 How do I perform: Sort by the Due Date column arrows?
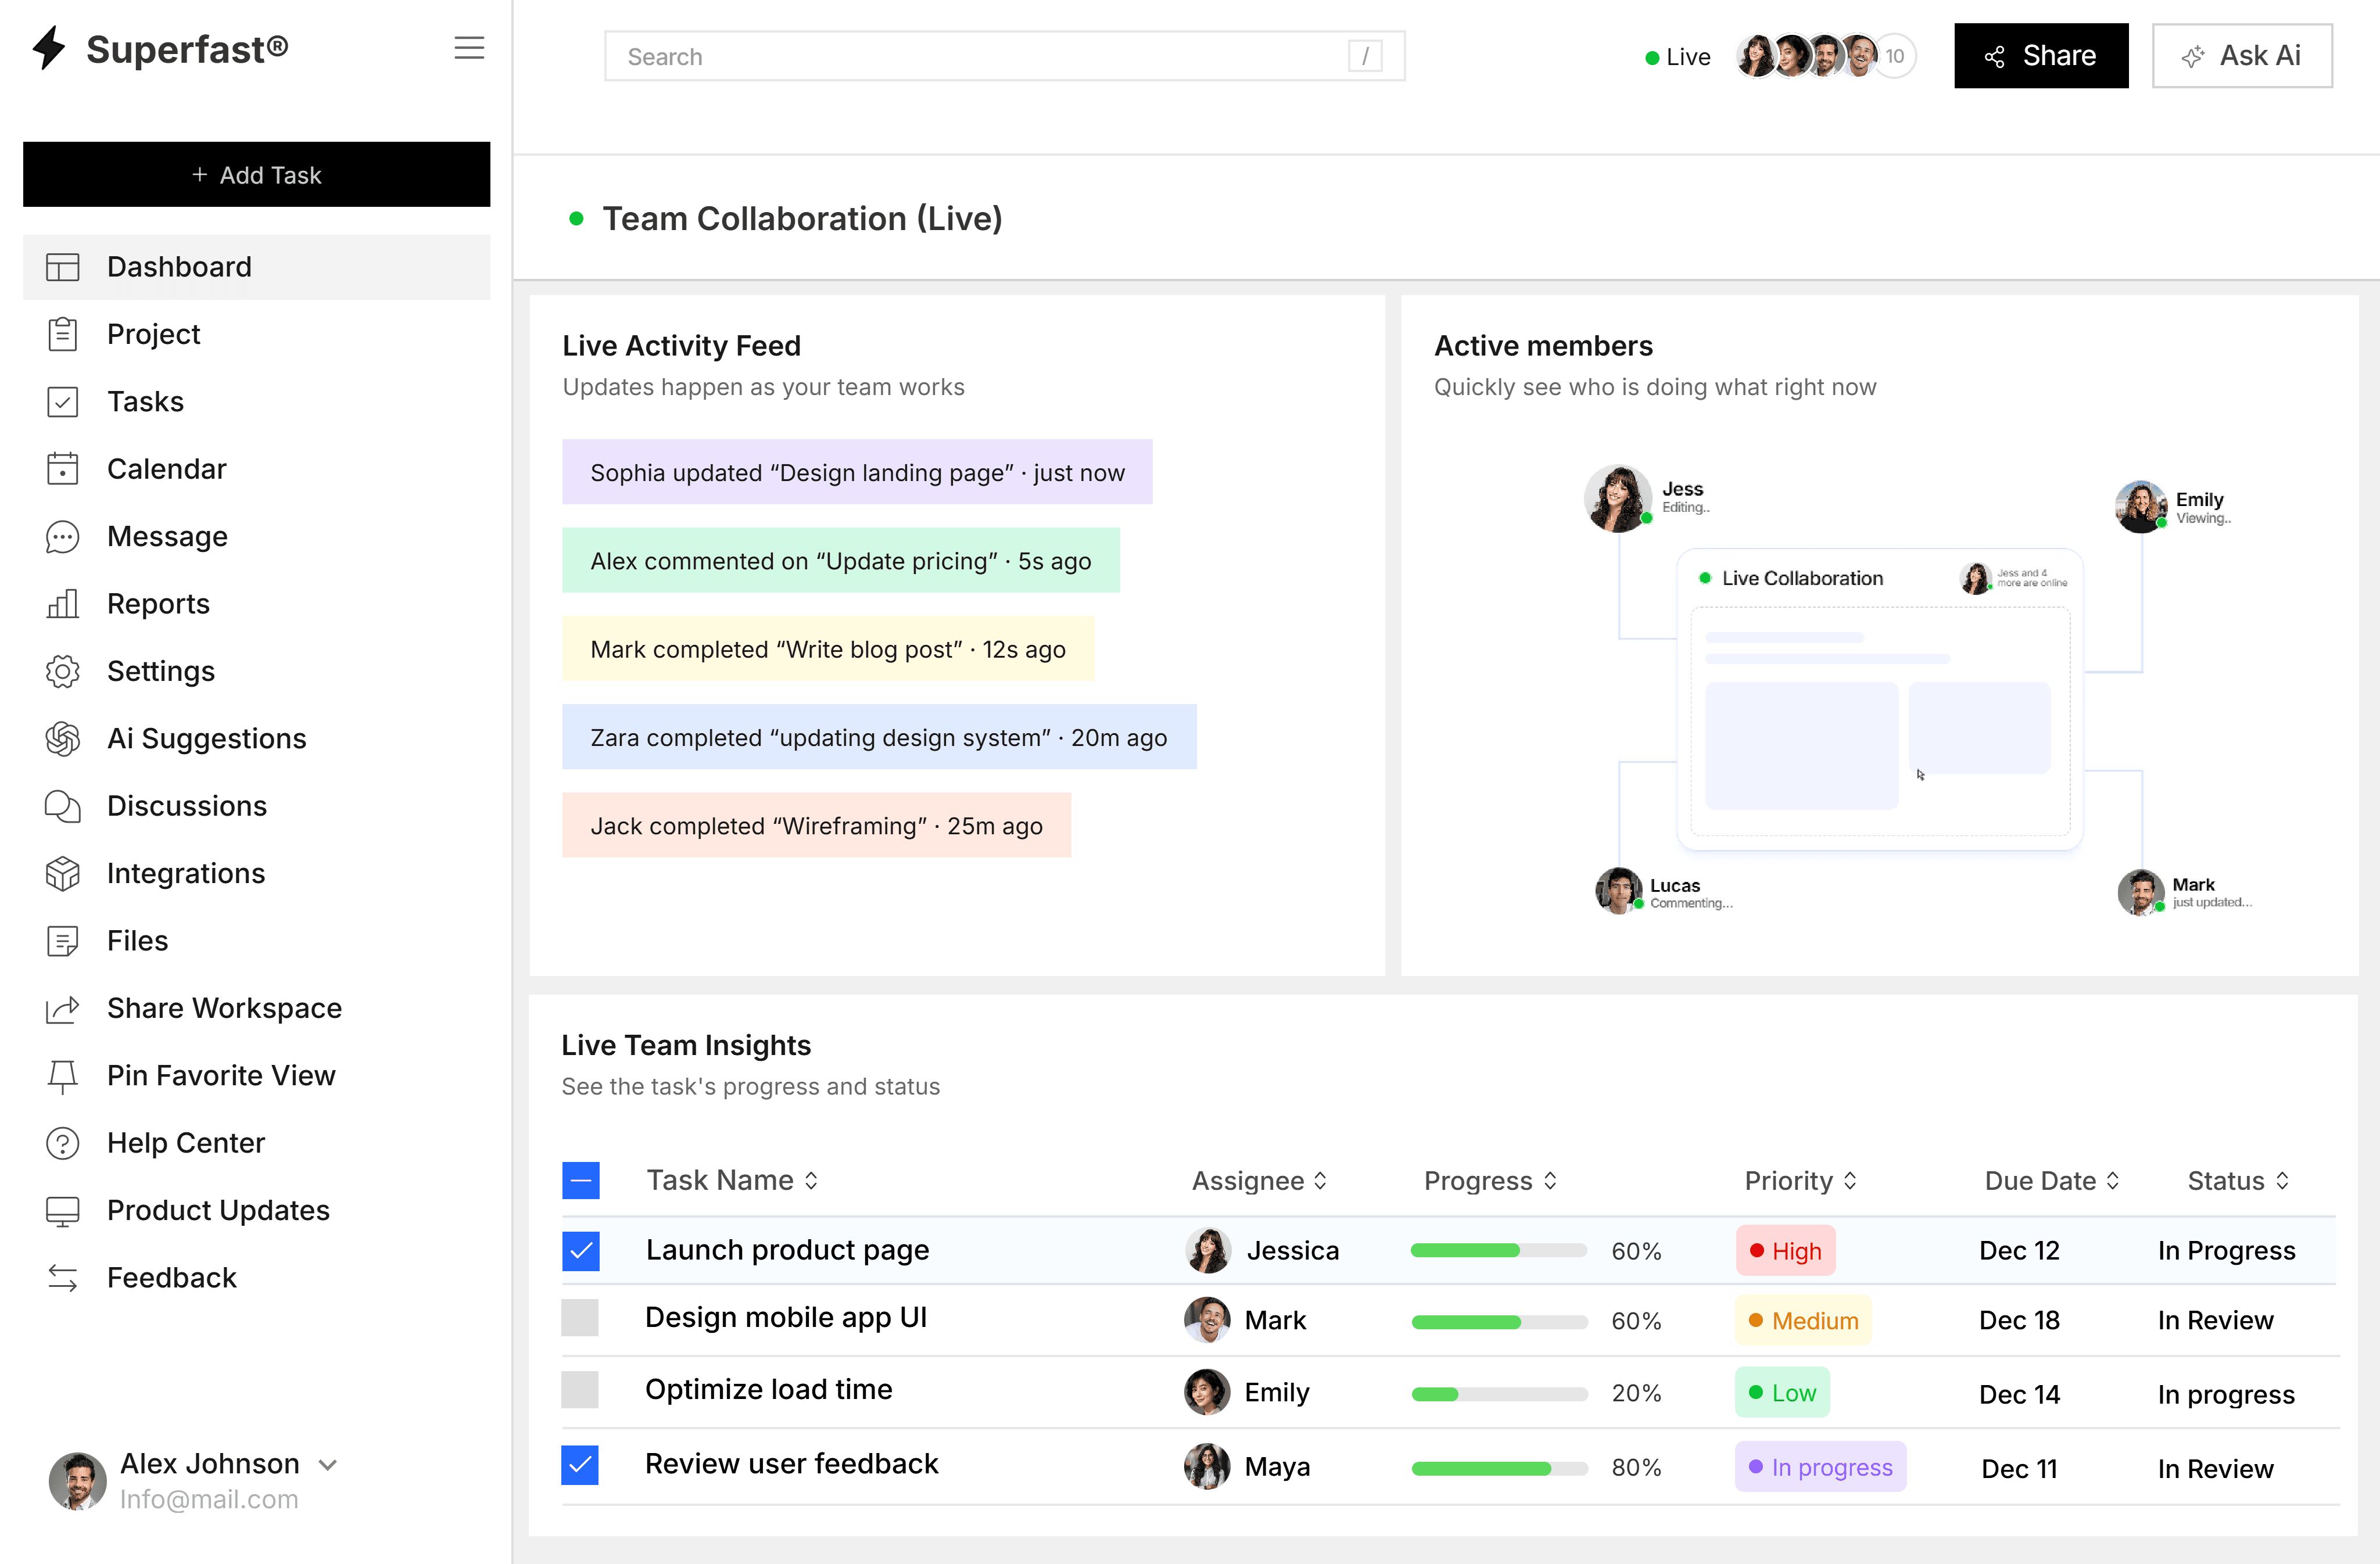[x=2113, y=1181]
